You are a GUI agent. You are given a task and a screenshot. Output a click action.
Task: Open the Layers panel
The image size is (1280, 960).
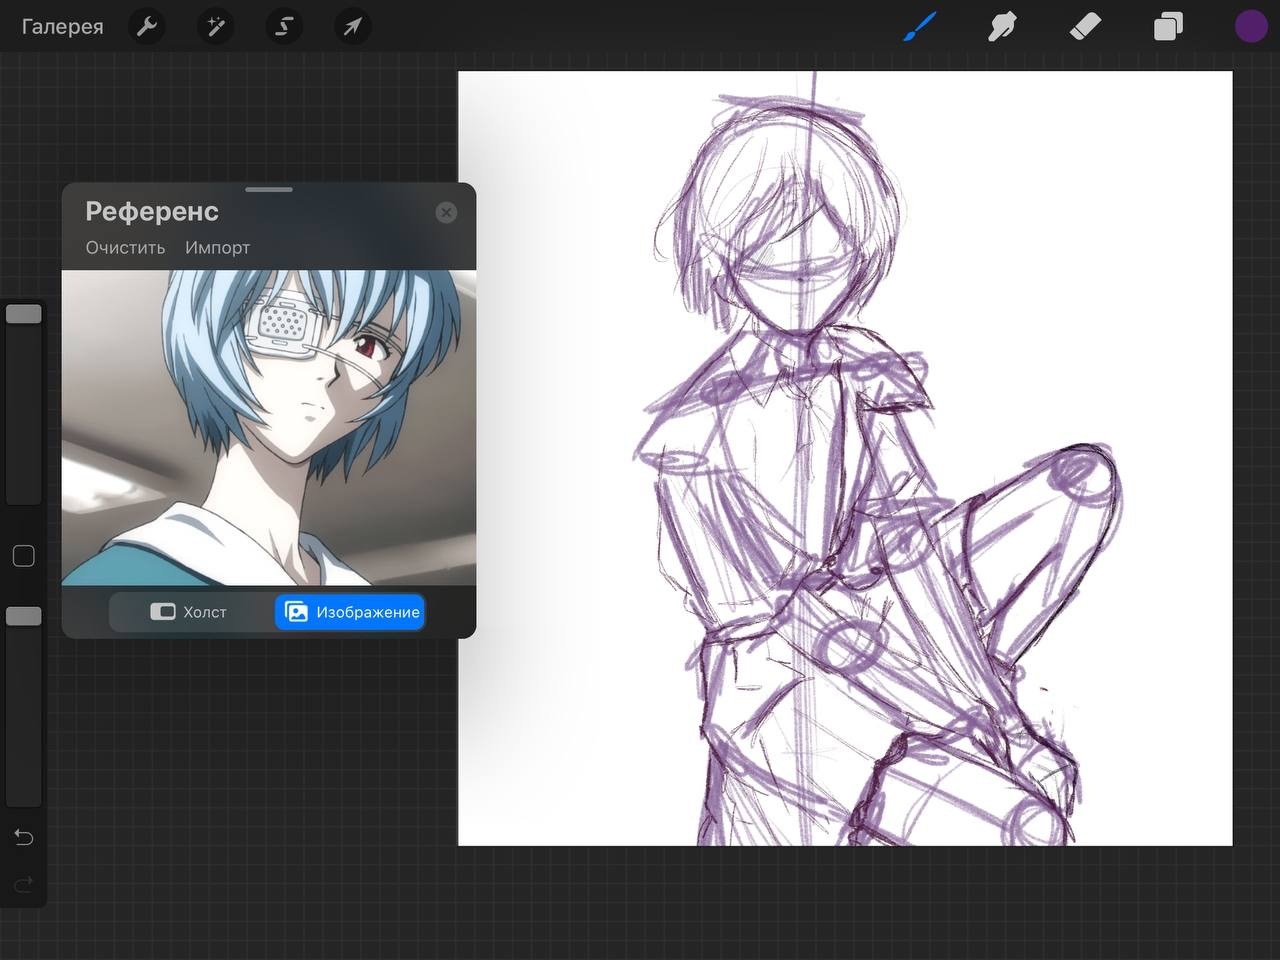pos(1168,26)
